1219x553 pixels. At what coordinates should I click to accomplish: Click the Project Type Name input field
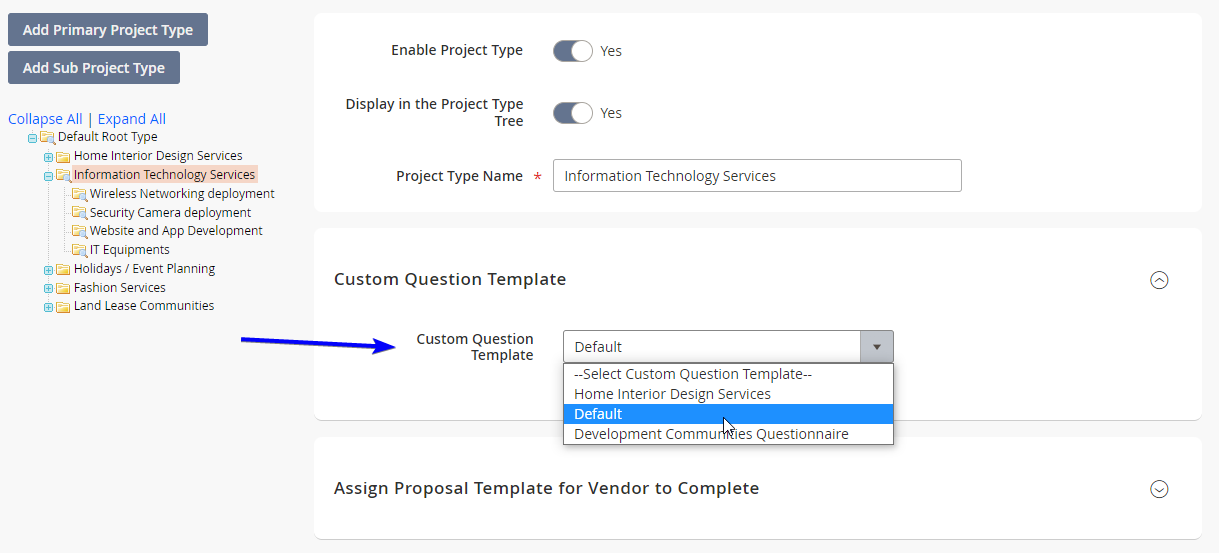point(757,176)
